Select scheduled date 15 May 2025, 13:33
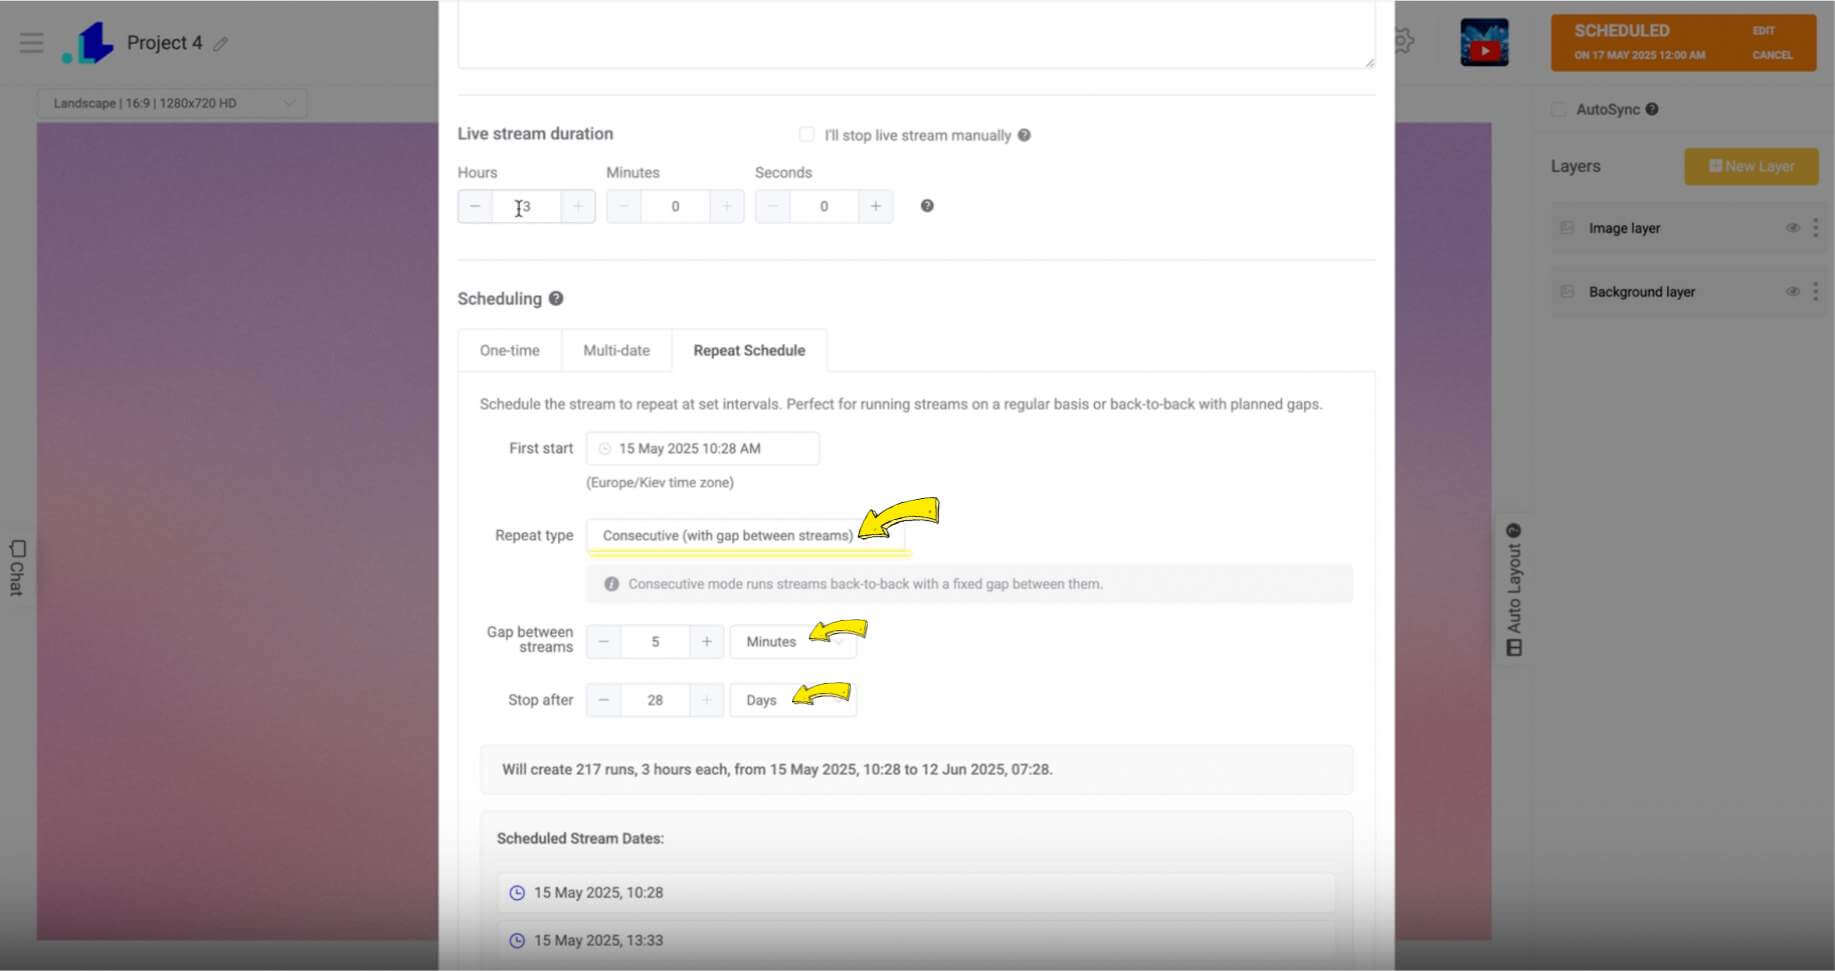 (916, 940)
